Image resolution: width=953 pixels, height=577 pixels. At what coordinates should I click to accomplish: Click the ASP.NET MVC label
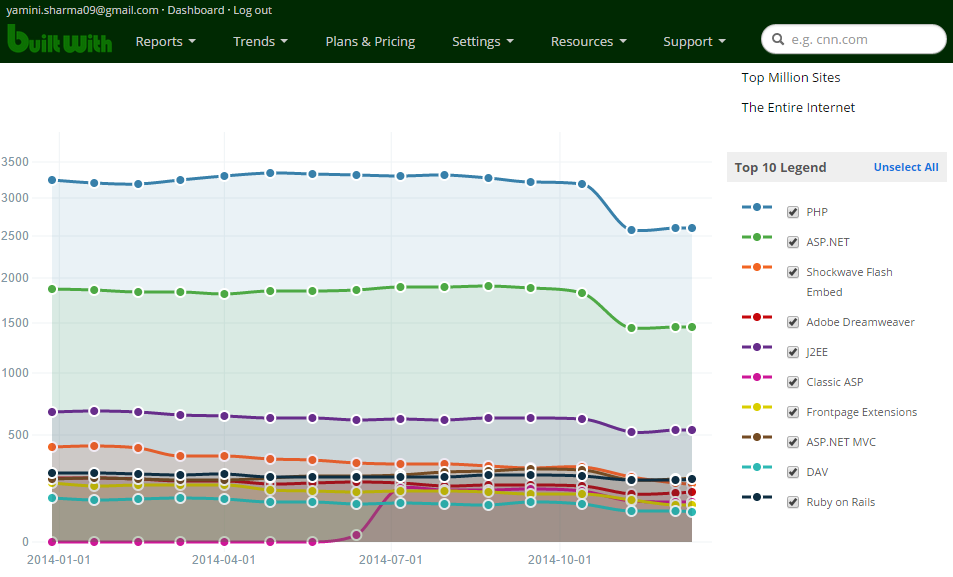841,442
